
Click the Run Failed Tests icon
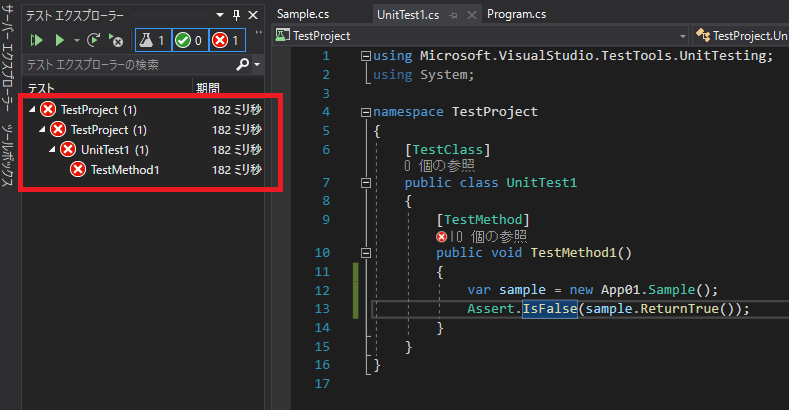click(x=116, y=41)
